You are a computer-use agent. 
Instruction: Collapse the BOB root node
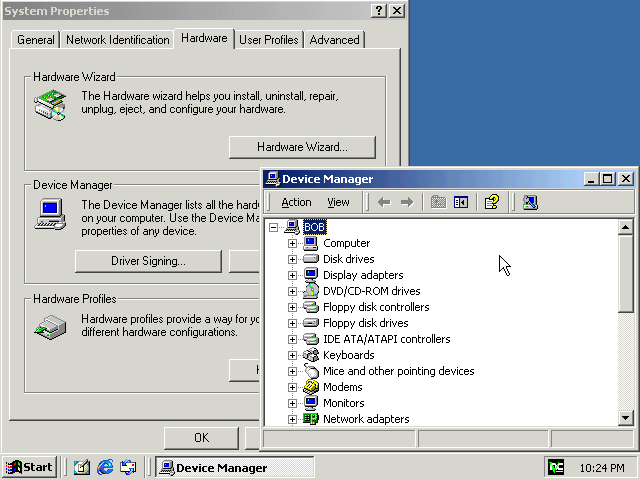(273, 227)
